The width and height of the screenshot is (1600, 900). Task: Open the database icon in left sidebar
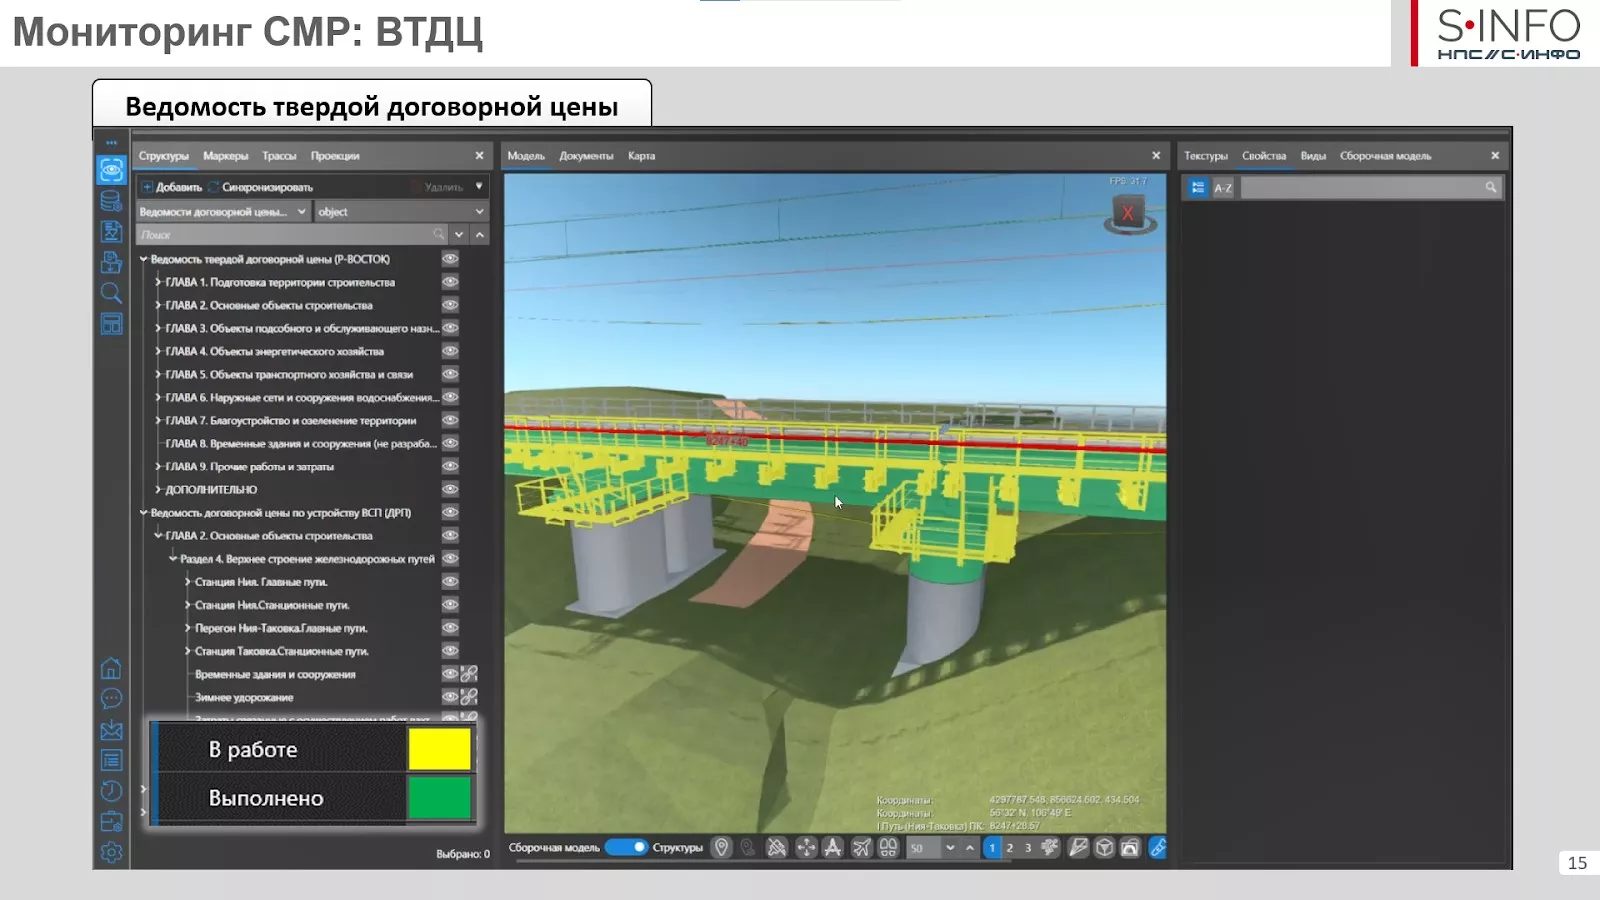pos(111,201)
